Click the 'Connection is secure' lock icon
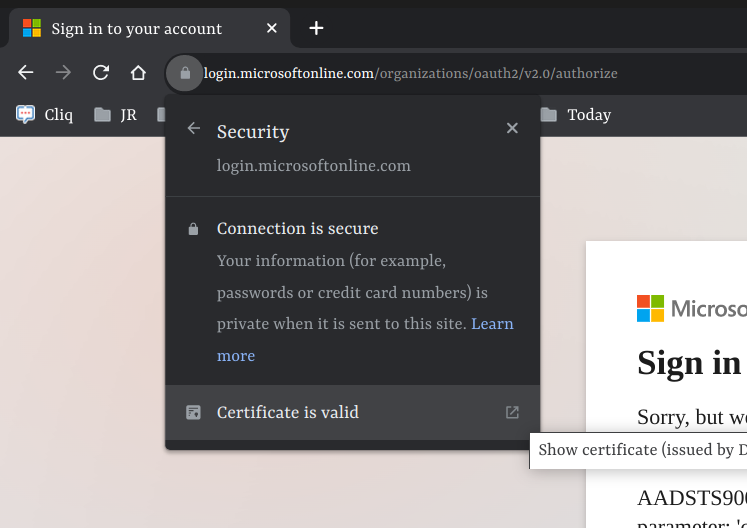Image resolution: width=747 pixels, height=528 pixels. click(x=194, y=229)
